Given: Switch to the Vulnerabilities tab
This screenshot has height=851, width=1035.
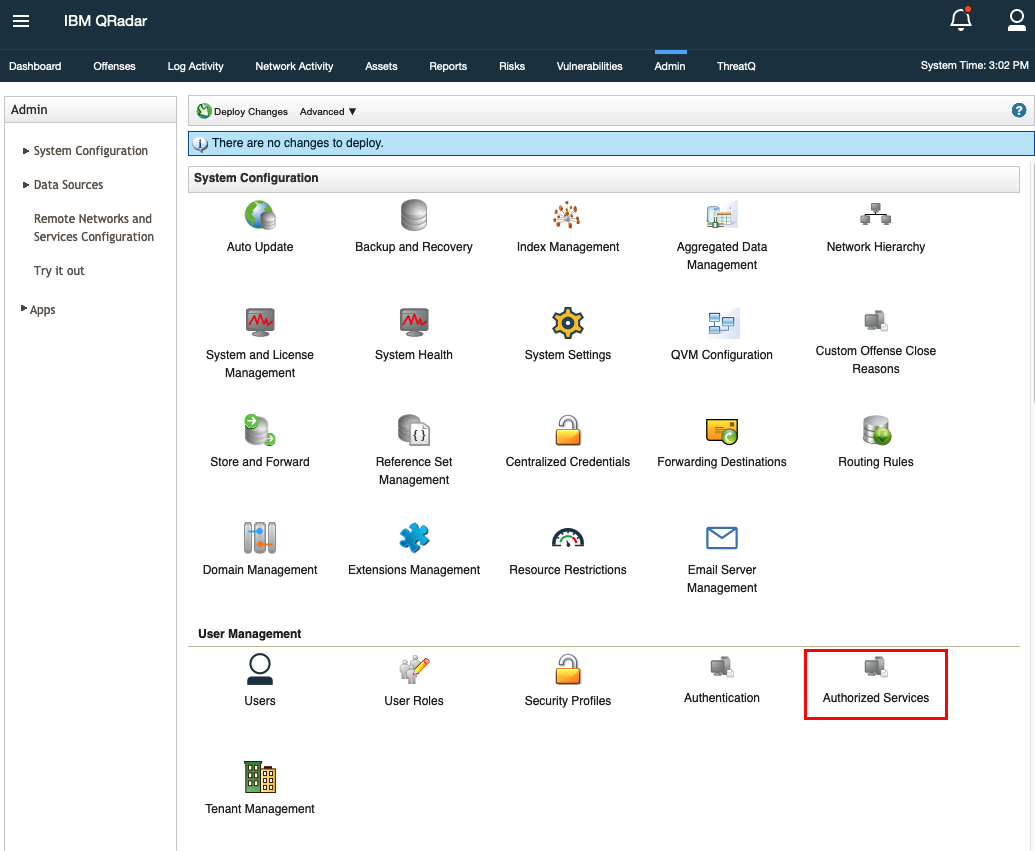Looking at the screenshot, I should (x=589, y=66).
